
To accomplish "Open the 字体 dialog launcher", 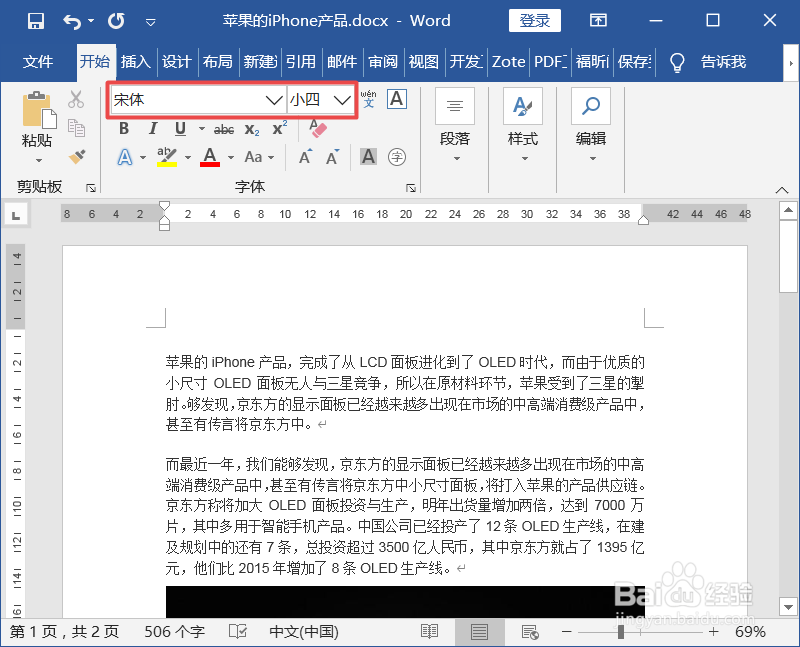I will tap(411, 188).
